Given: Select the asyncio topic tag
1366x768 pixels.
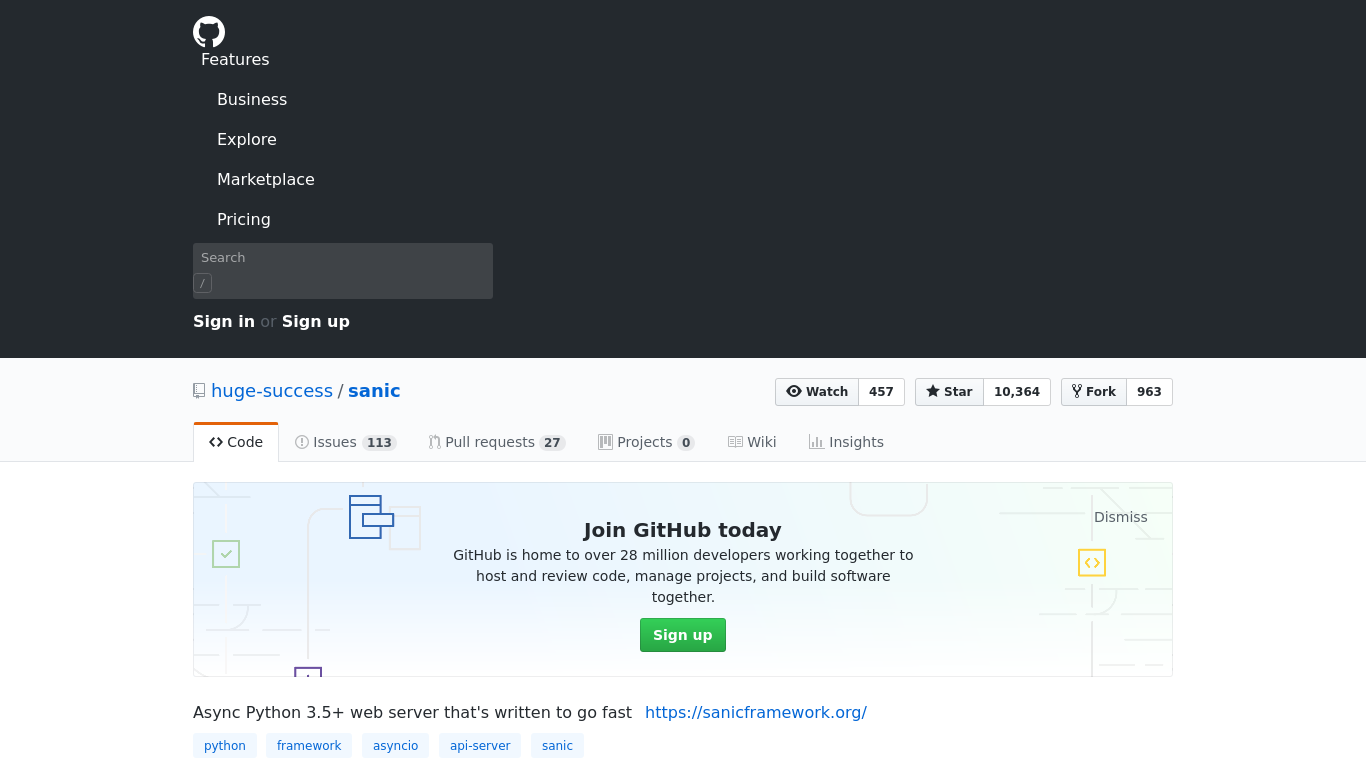Looking at the screenshot, I should (x=395, y=745).
